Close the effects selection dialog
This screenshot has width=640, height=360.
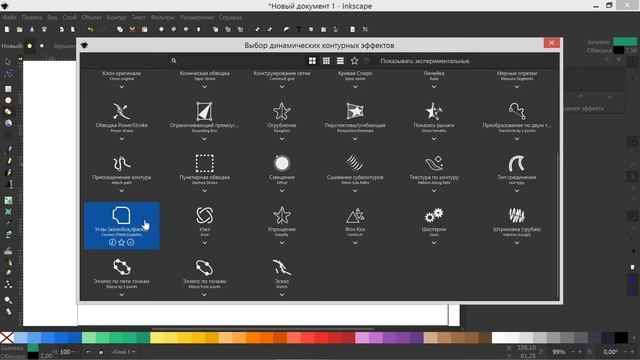tap(551, 43)
